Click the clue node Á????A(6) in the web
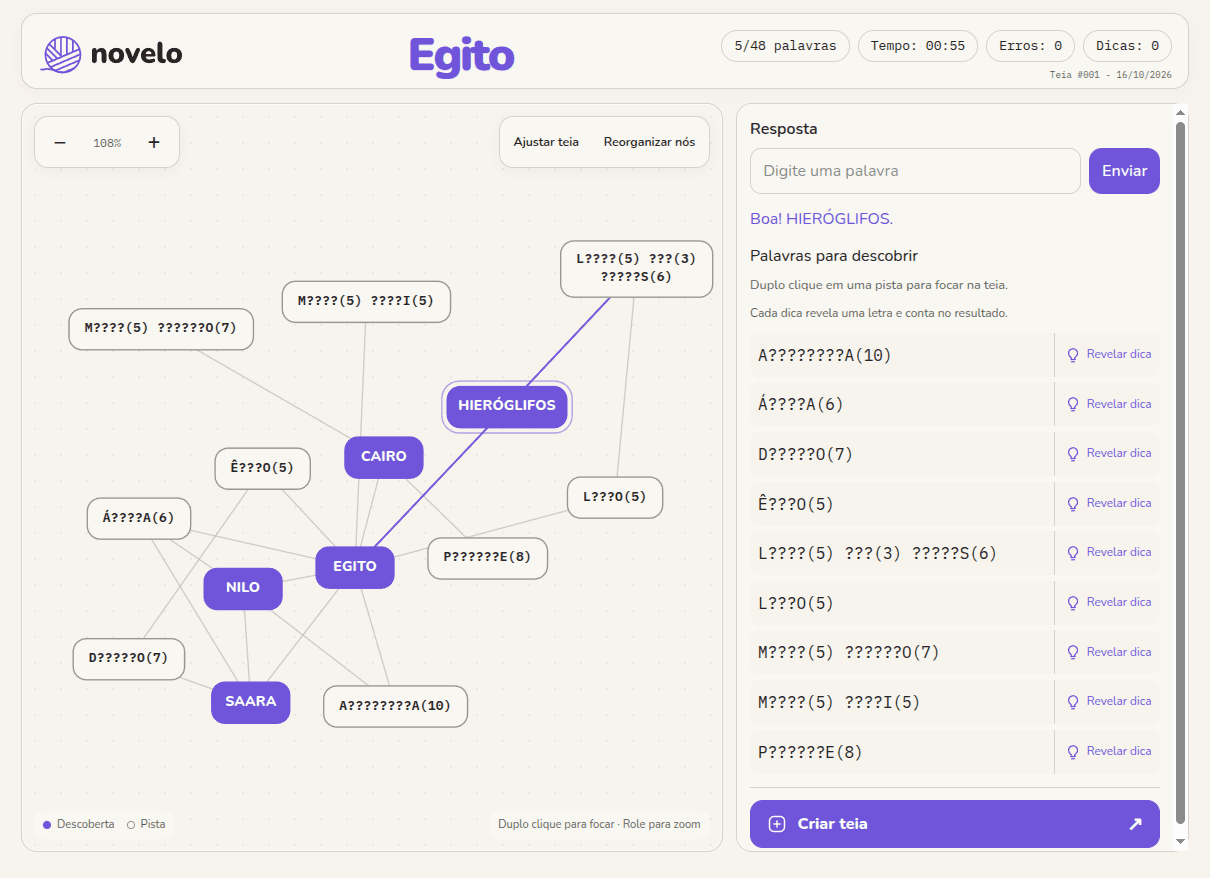This screenshot has width=1210, height=878. pos(139,518)
